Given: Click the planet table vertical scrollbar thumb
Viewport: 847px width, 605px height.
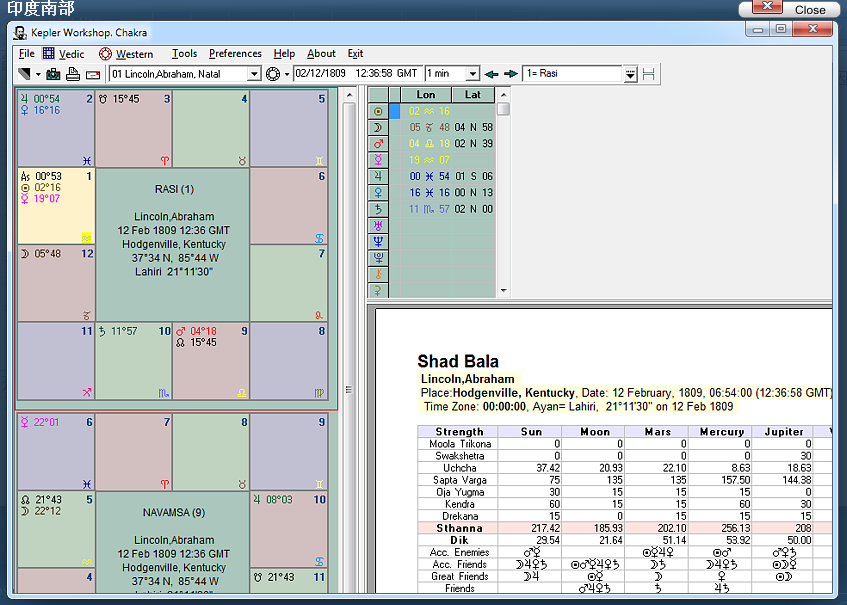Looking at the screenshot, I should [504, 109].
